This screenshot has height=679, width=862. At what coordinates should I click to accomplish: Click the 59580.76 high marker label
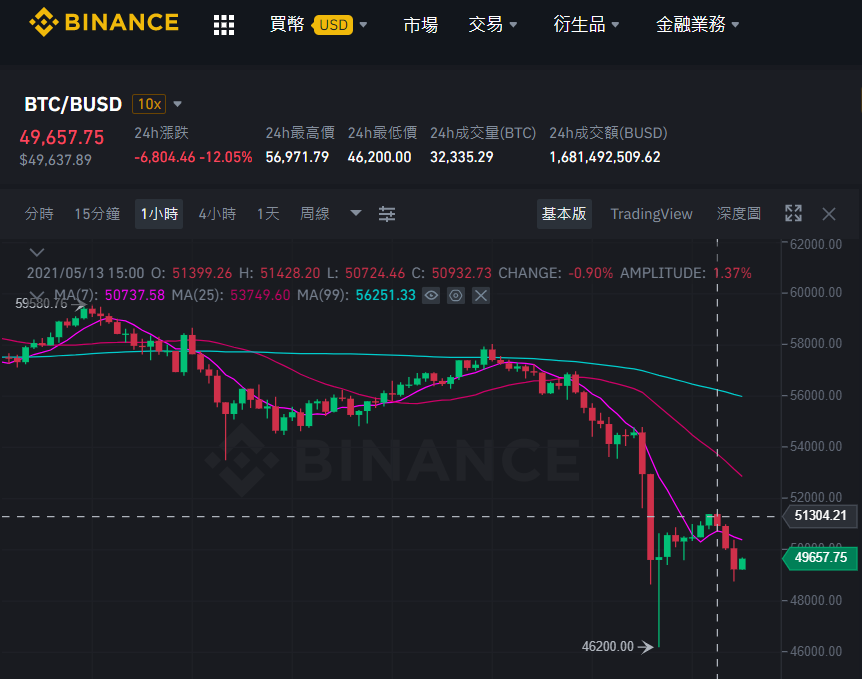tap(41, 303)
